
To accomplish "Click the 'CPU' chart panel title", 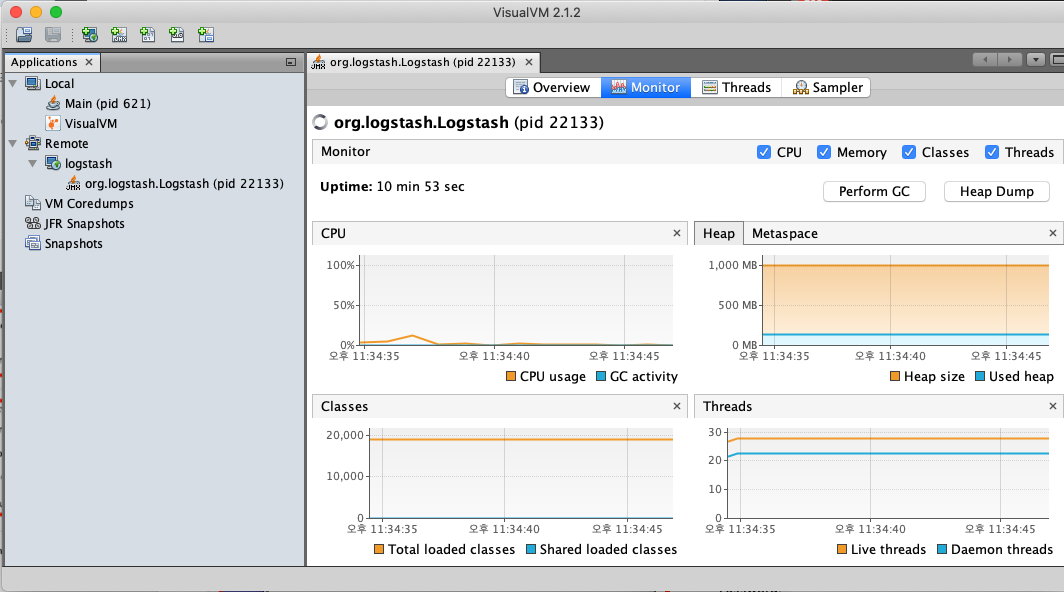I will 333,233.
